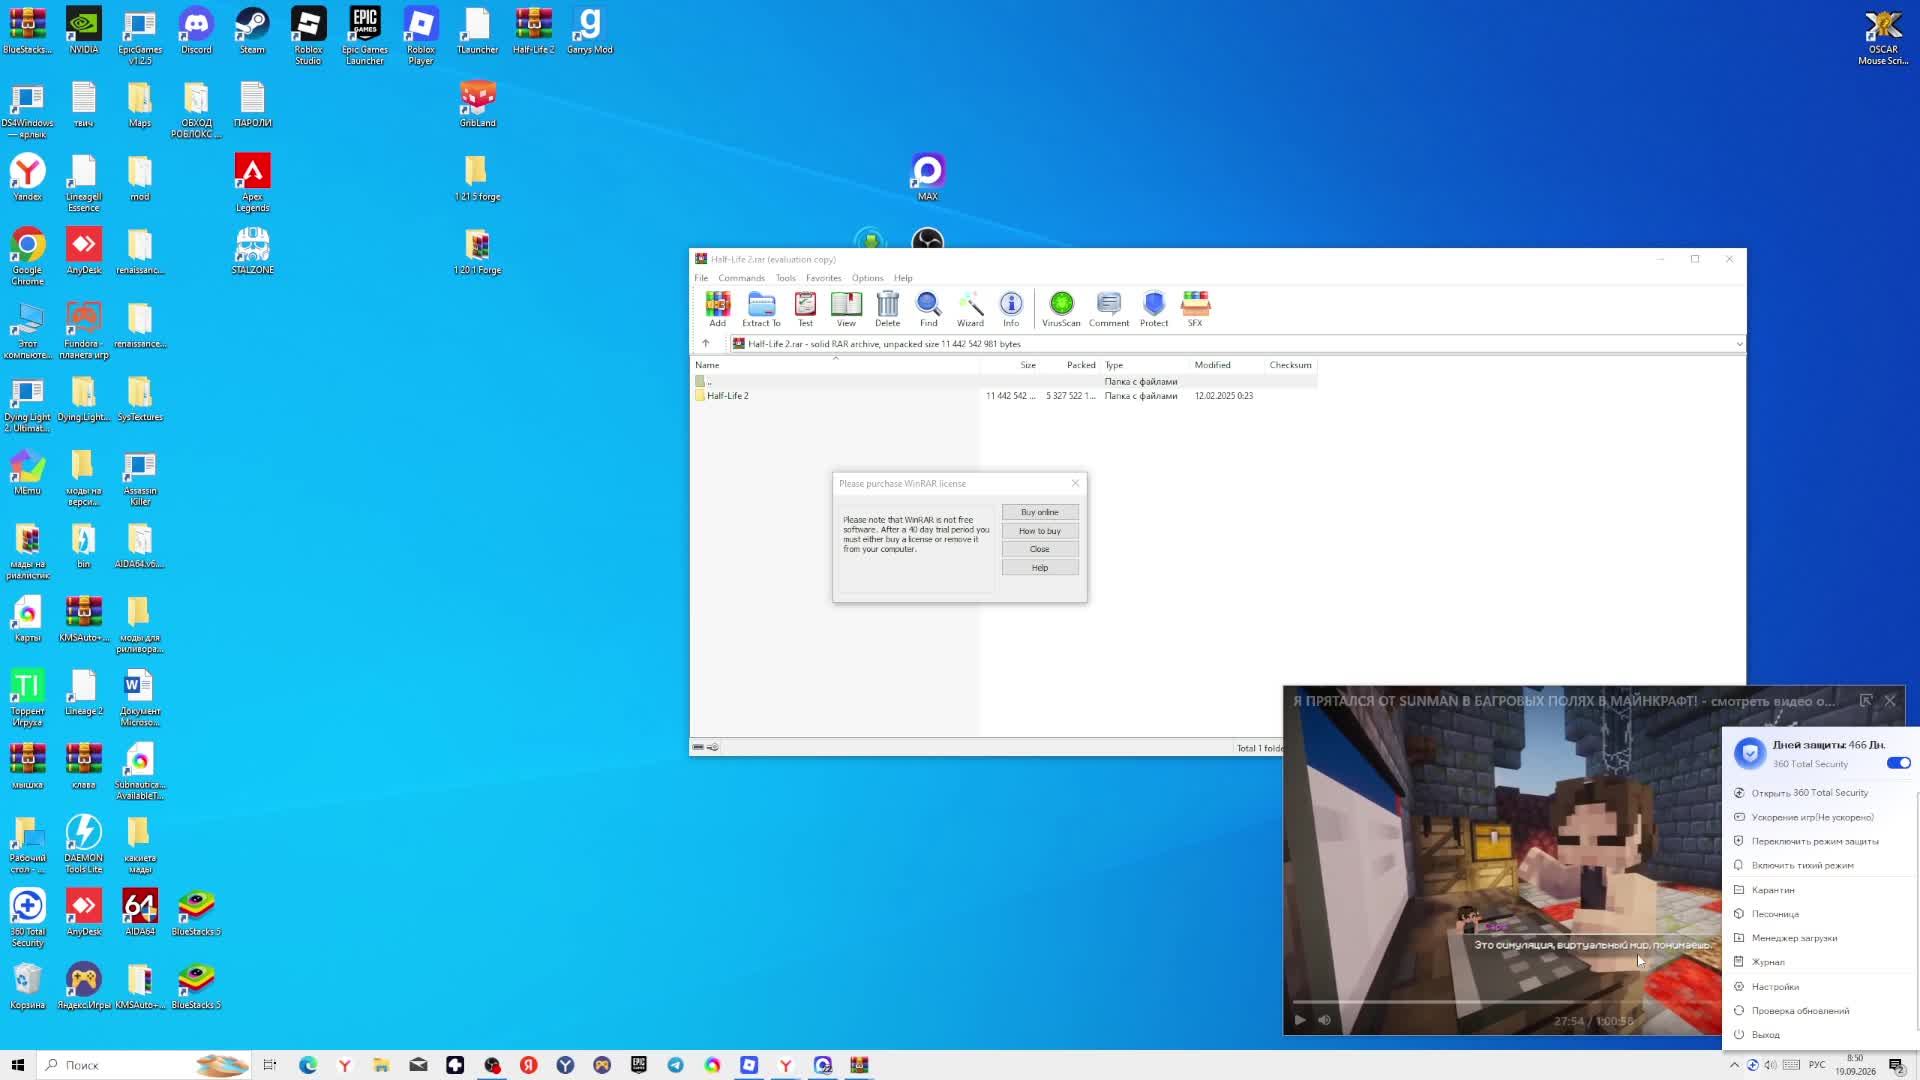
Task: Expand the mini video player back to its tab
Action: tap(1865, 701)
